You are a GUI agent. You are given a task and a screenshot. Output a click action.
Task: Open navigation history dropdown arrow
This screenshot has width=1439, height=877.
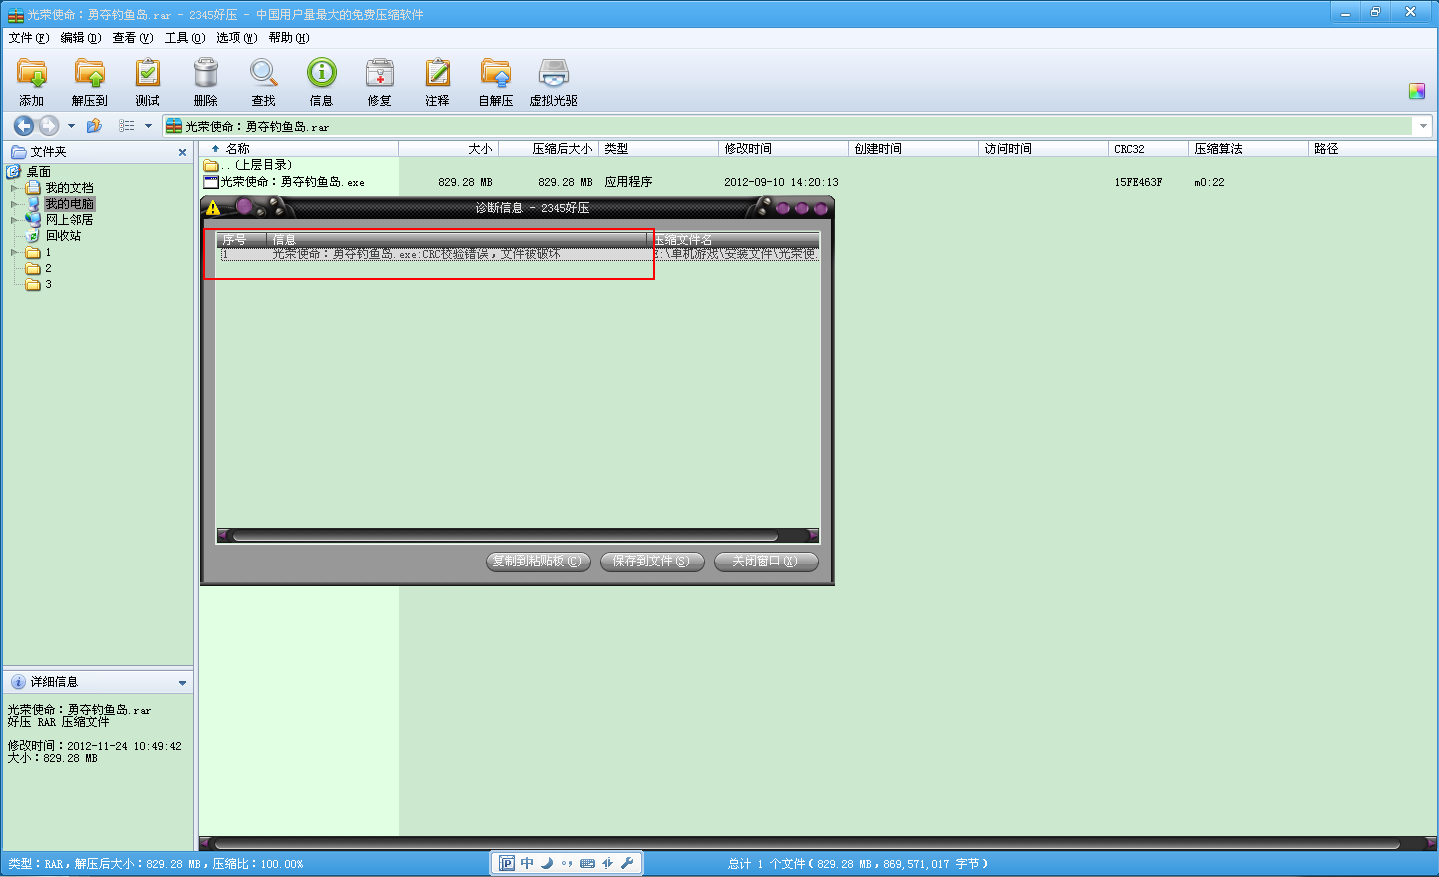71,126
